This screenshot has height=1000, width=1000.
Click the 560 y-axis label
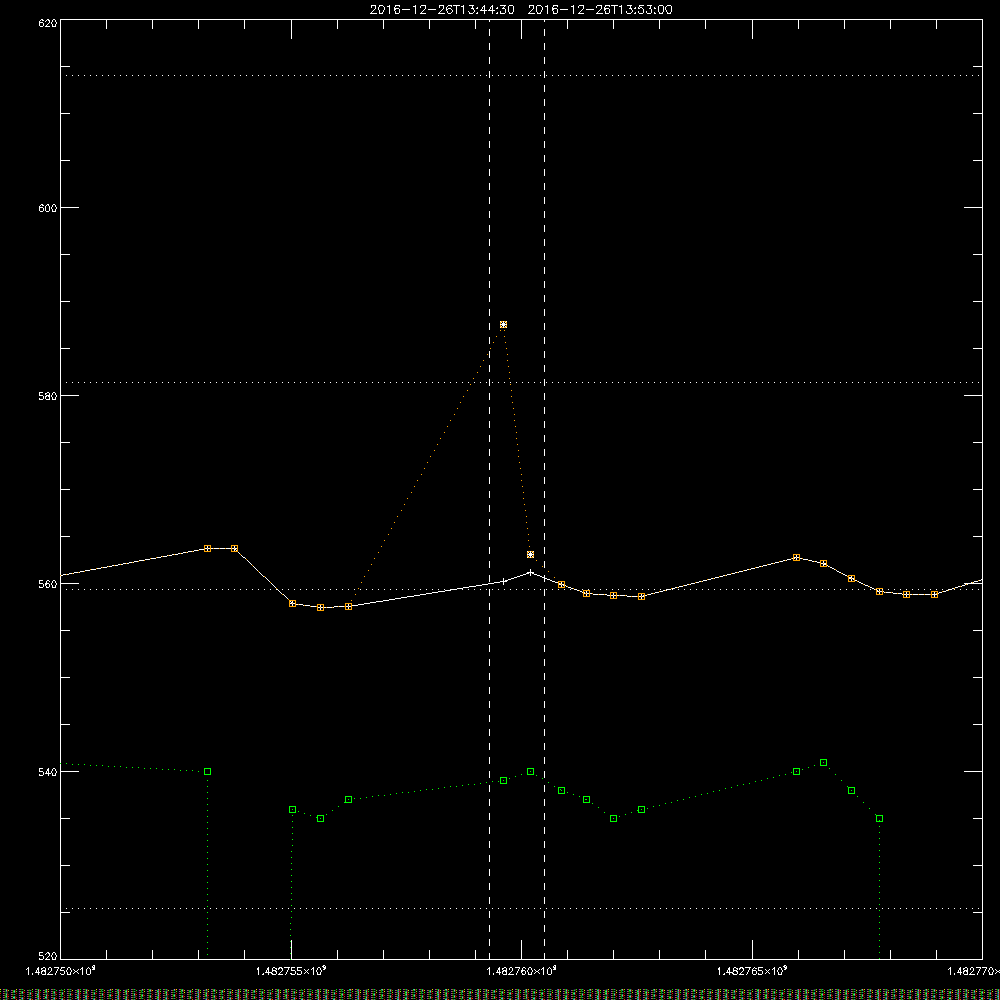48,584
